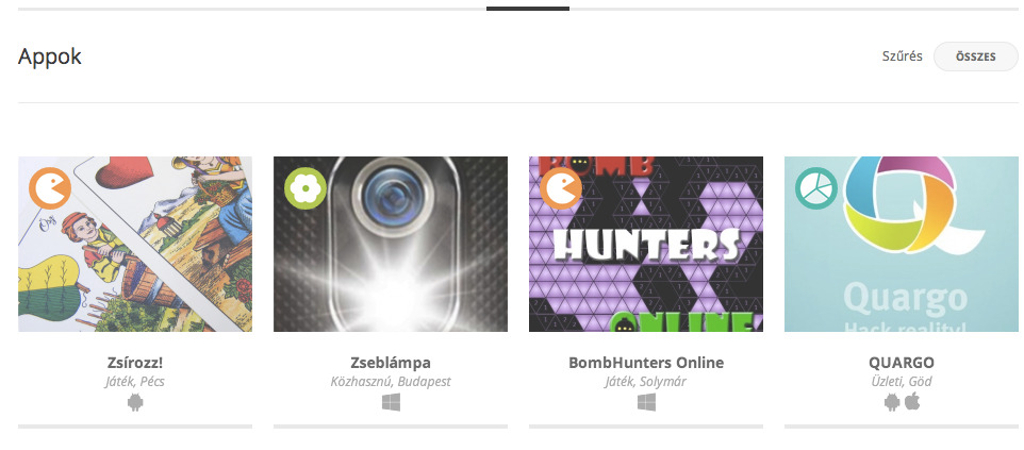
Task: Open the BombHunters Online game thumbnail
Action: point(646,244)
